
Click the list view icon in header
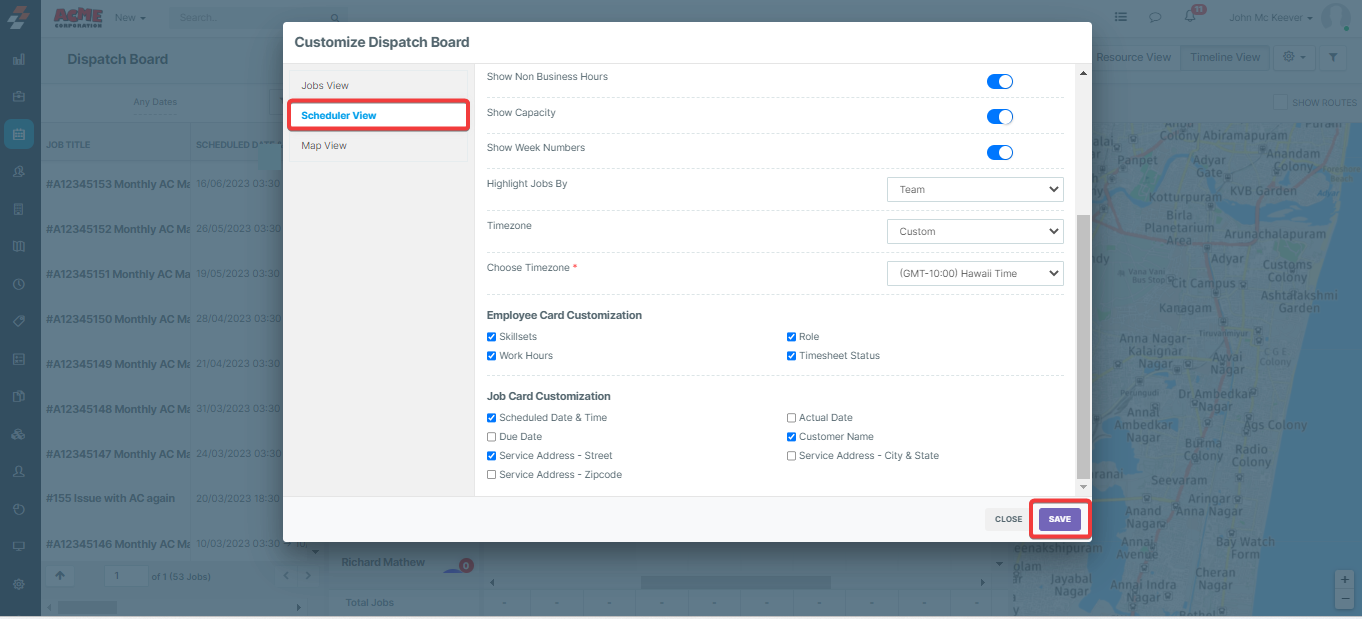coord(1121,17)
